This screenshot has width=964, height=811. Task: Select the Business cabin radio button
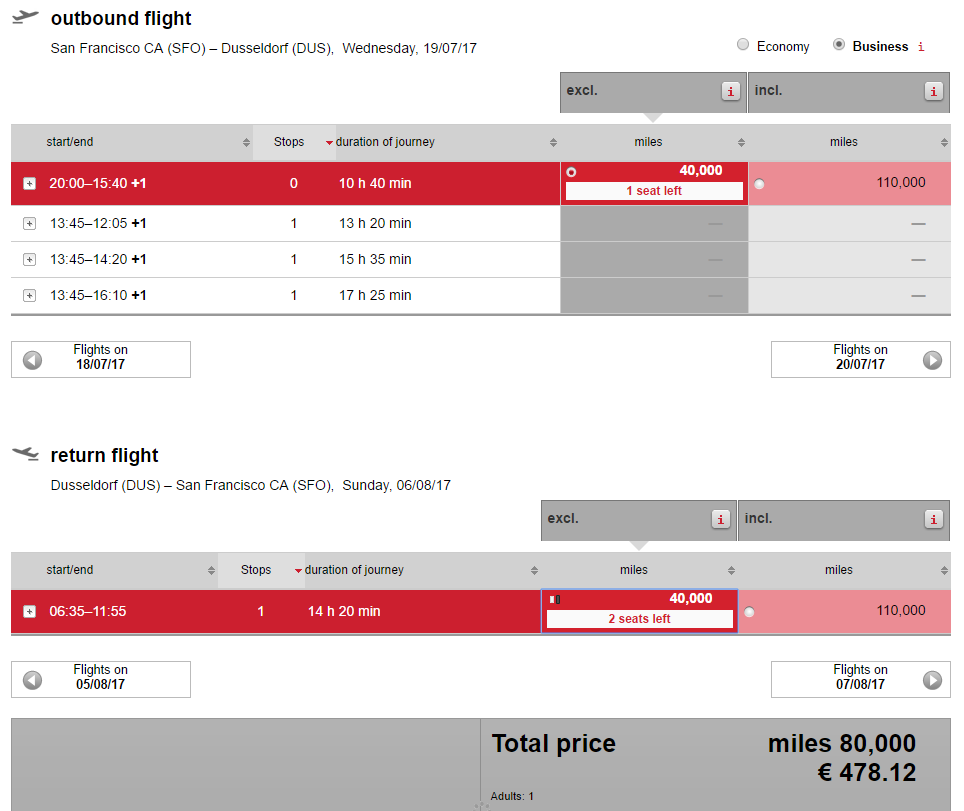coord(839,45)
